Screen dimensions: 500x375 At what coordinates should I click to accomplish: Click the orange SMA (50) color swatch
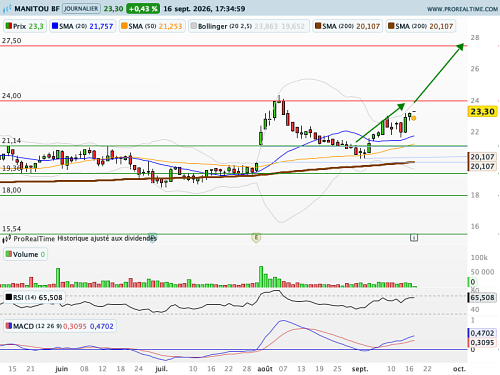[x=124, y=26]
